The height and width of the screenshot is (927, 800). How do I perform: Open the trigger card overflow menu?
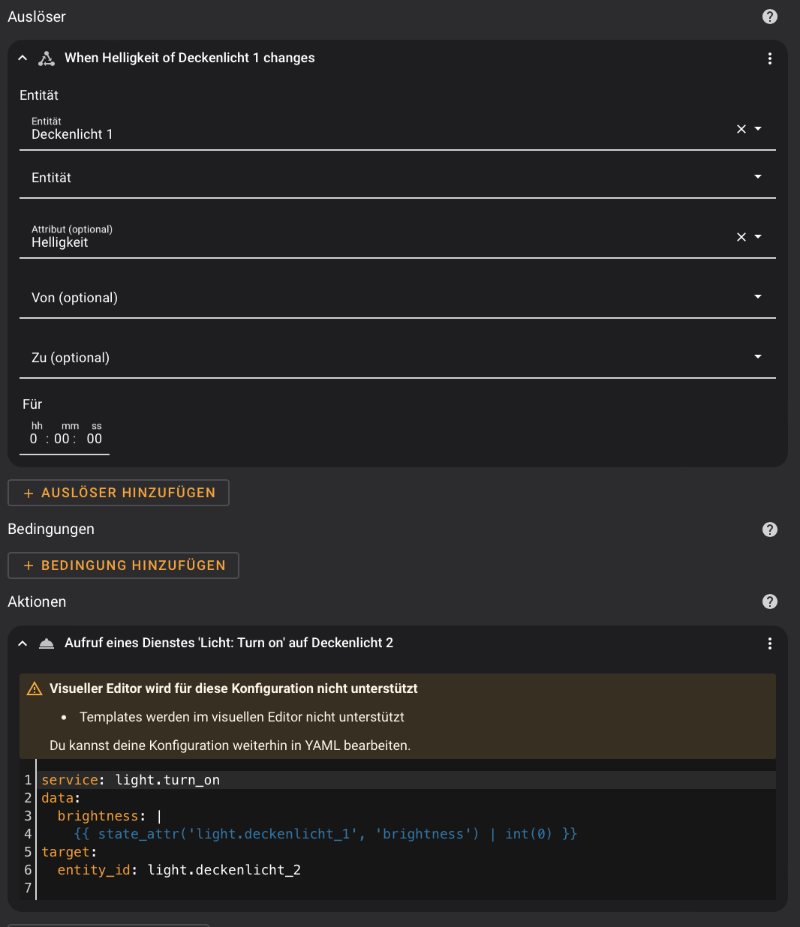coord(770,58)
